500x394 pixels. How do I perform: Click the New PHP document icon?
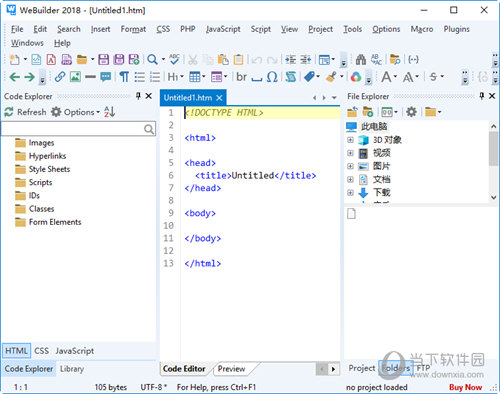(66, 60)
